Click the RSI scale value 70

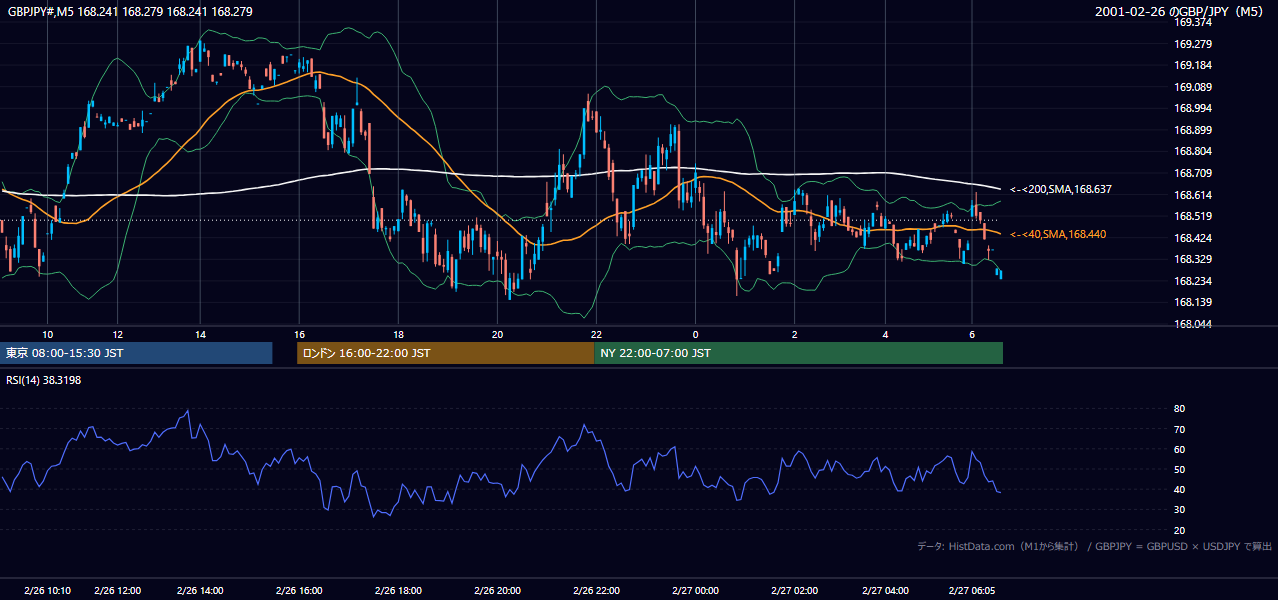[x=1180, y=429]
